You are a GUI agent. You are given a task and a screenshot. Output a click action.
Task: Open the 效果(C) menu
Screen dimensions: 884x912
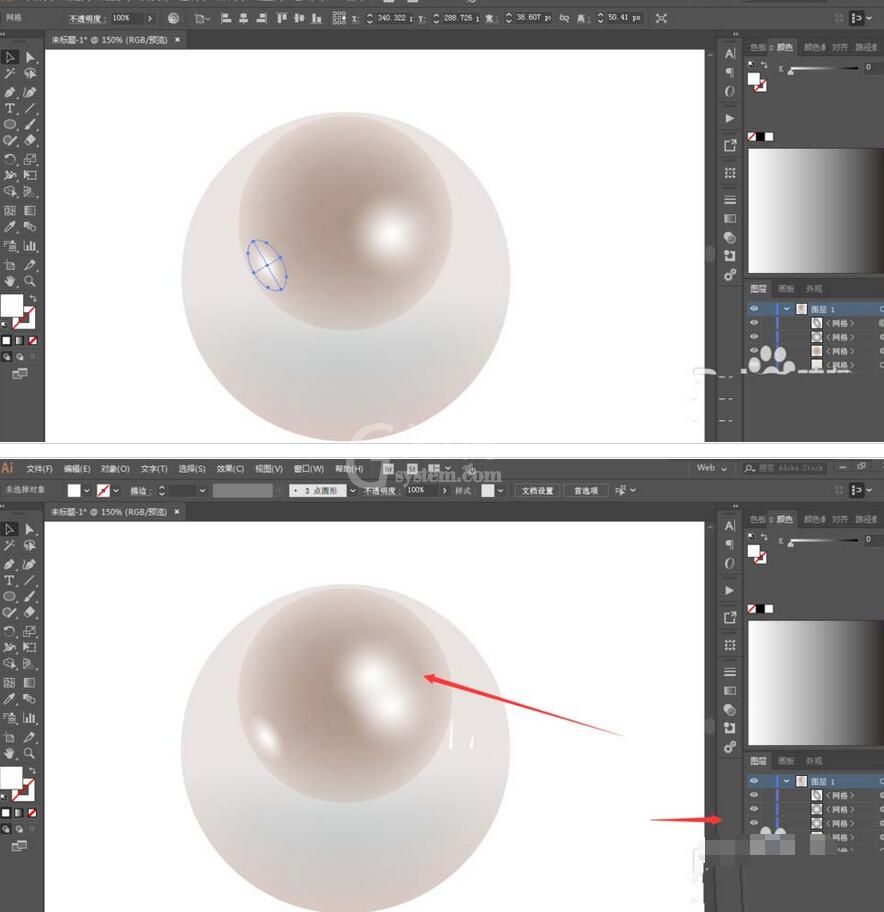[230, 469]
